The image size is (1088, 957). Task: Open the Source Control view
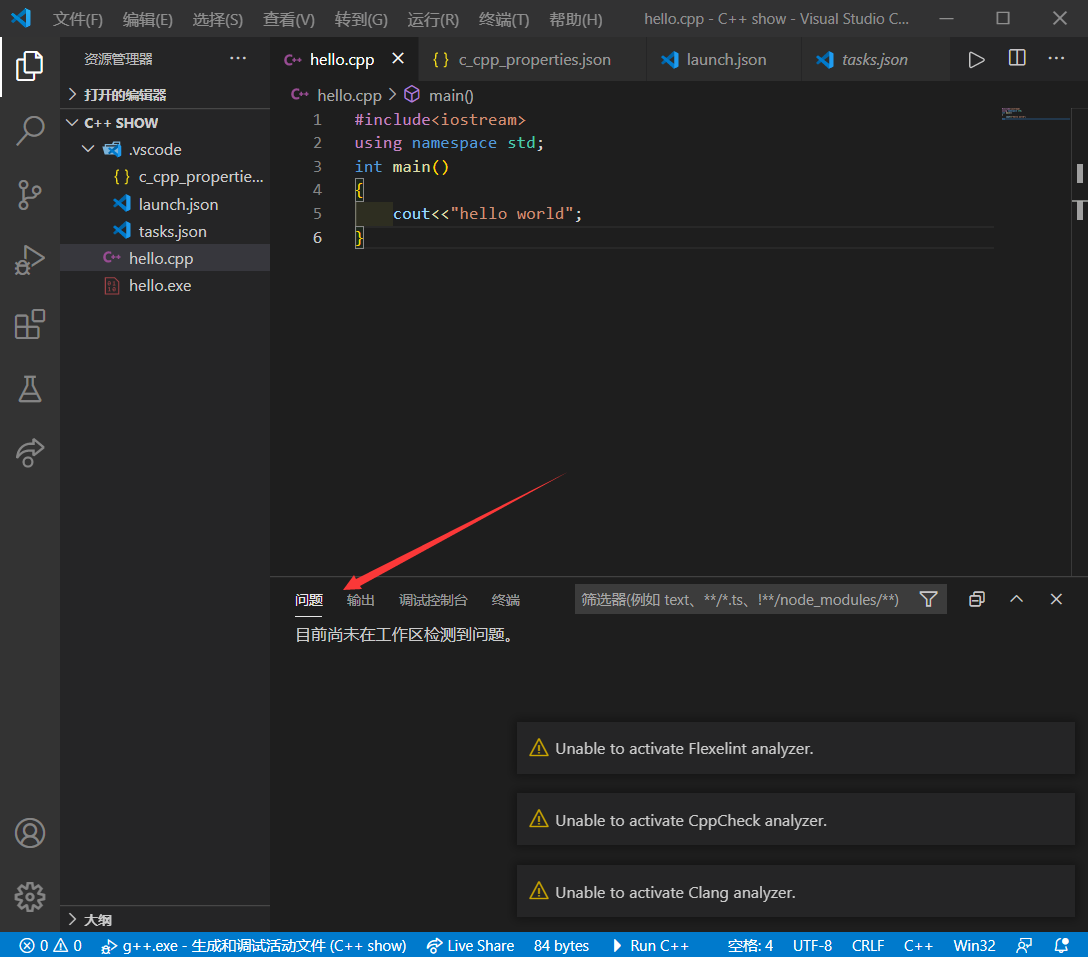[30, 195]
